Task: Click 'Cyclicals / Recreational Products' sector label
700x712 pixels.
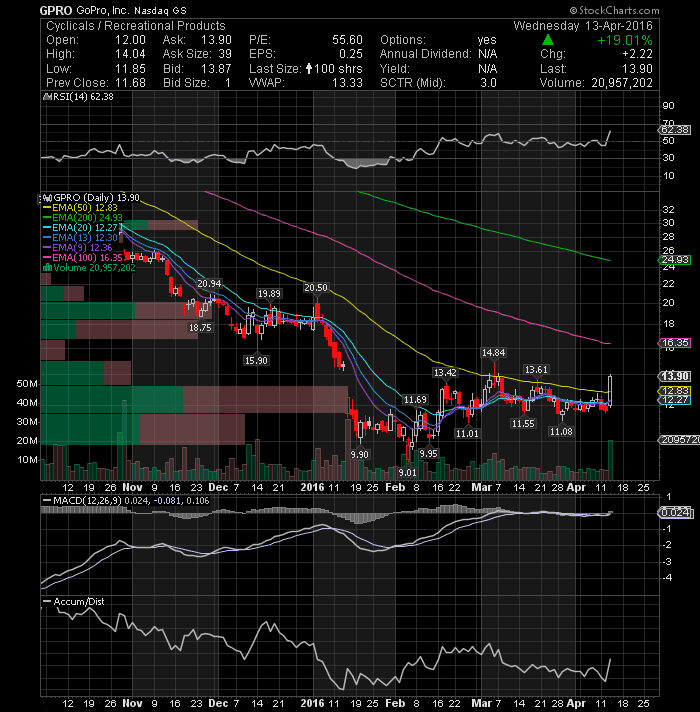Action: [136, 25]
